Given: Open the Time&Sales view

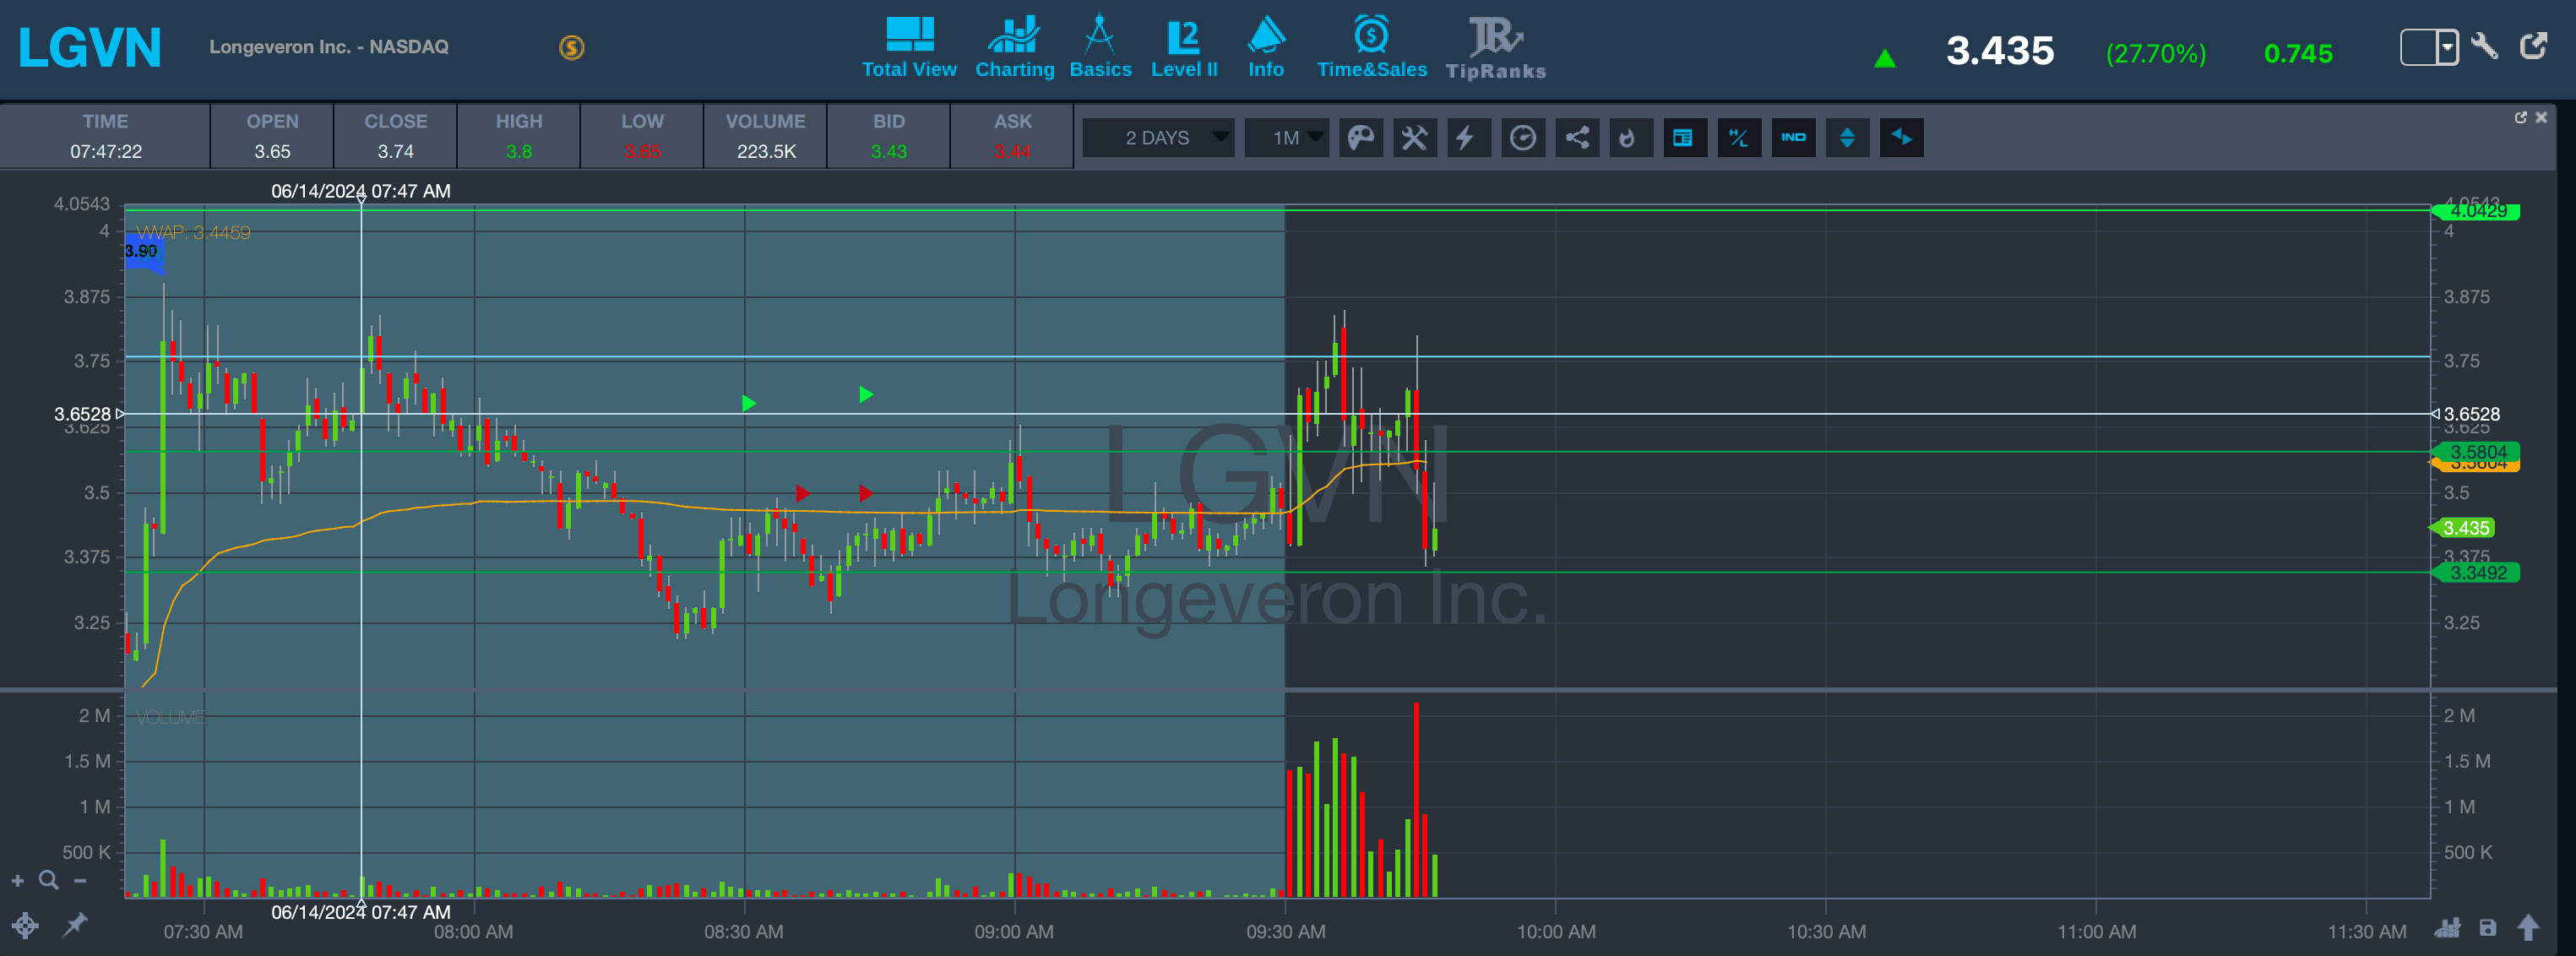Looking at the screenshot, I should point(1371,47).
